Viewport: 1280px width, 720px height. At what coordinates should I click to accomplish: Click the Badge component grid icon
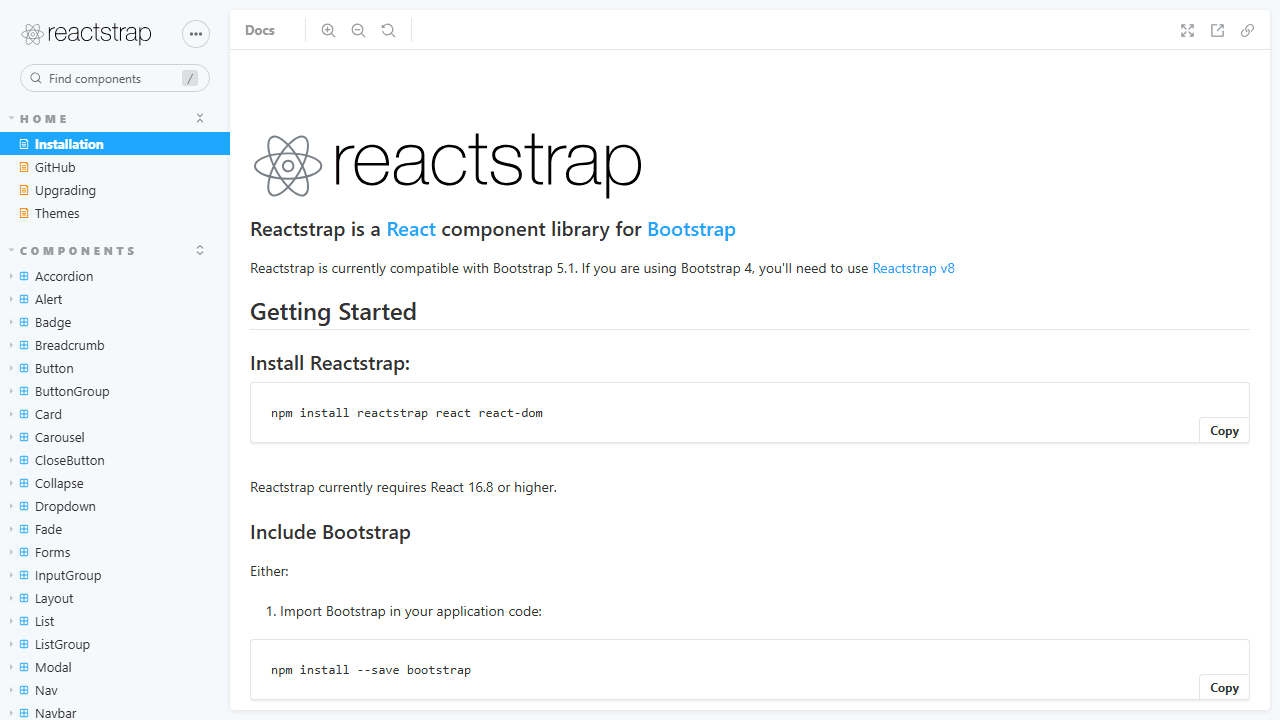[25, 323]
